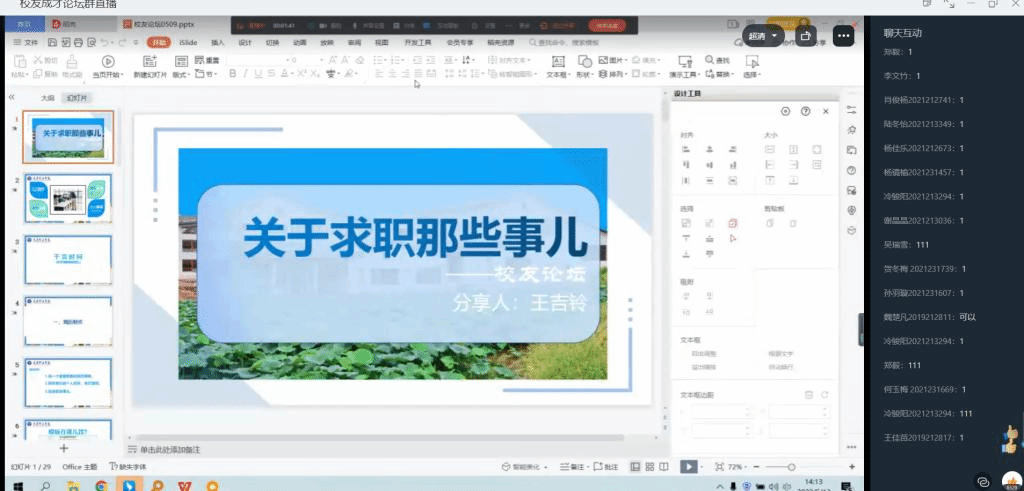Select slide 2 thumbnail in the panel
The height and width of the screenshot is (491, 1024).
point(69,197)
